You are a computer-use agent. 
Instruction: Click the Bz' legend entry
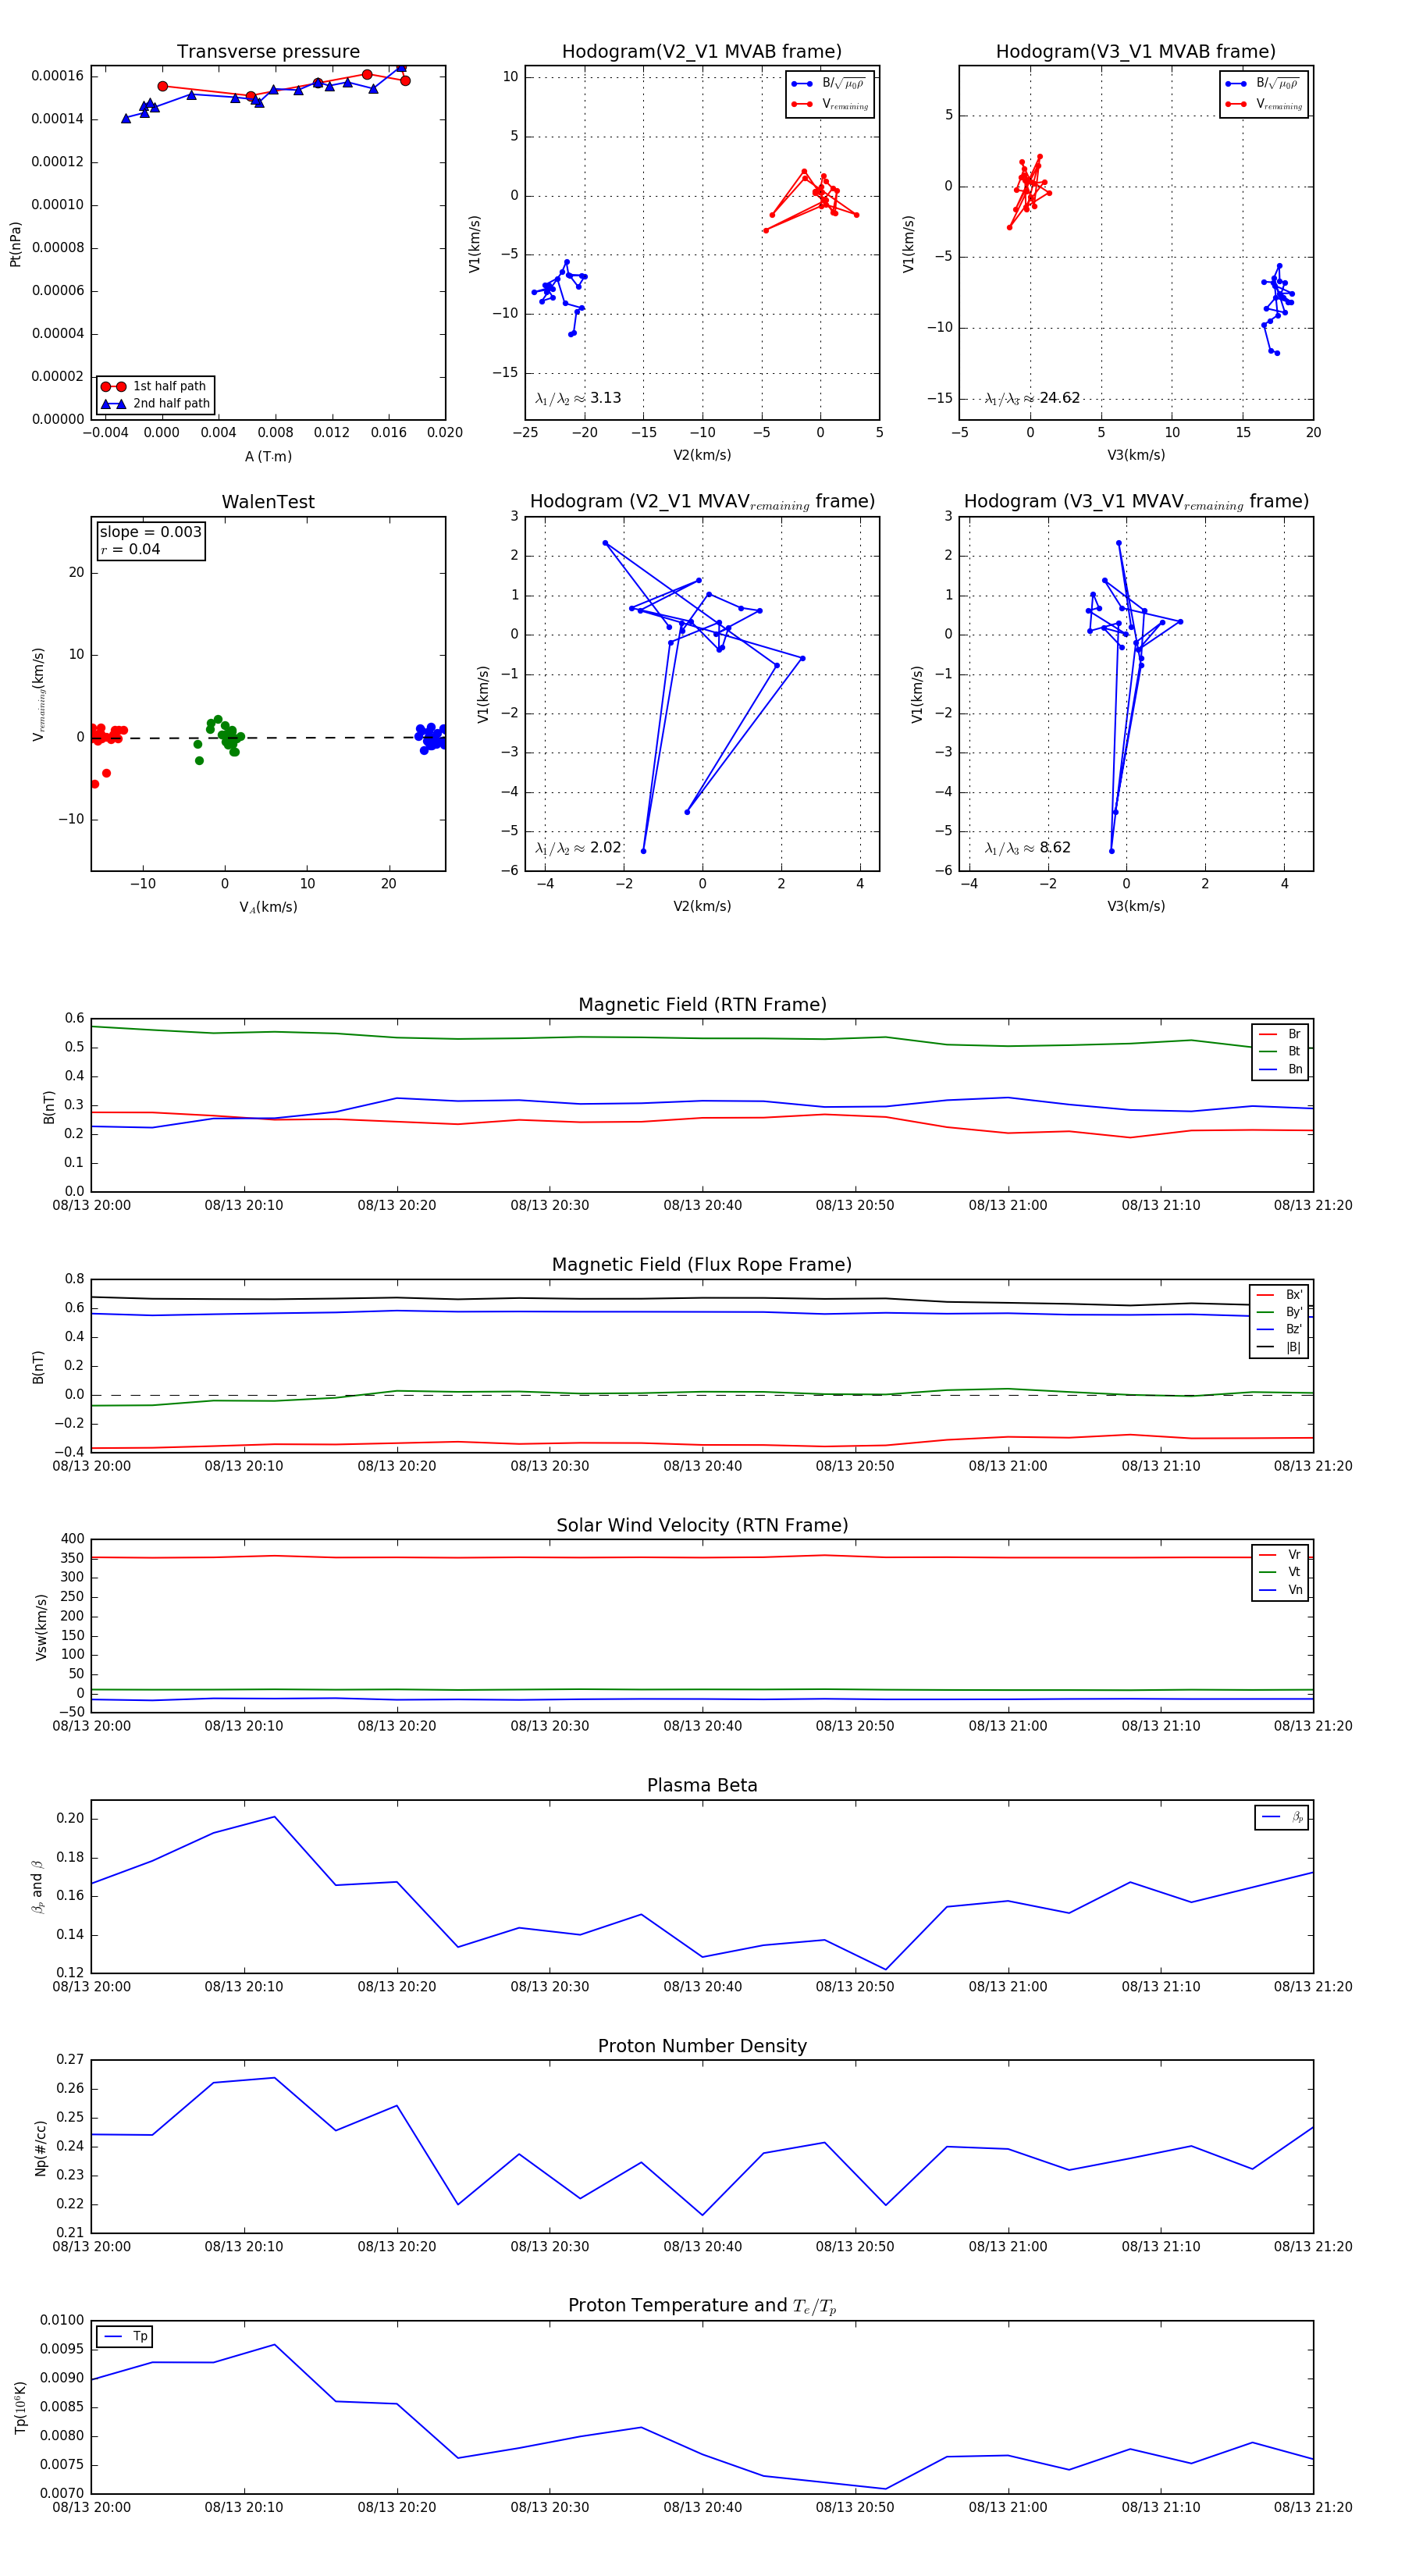click(x=1279, y=1330)
